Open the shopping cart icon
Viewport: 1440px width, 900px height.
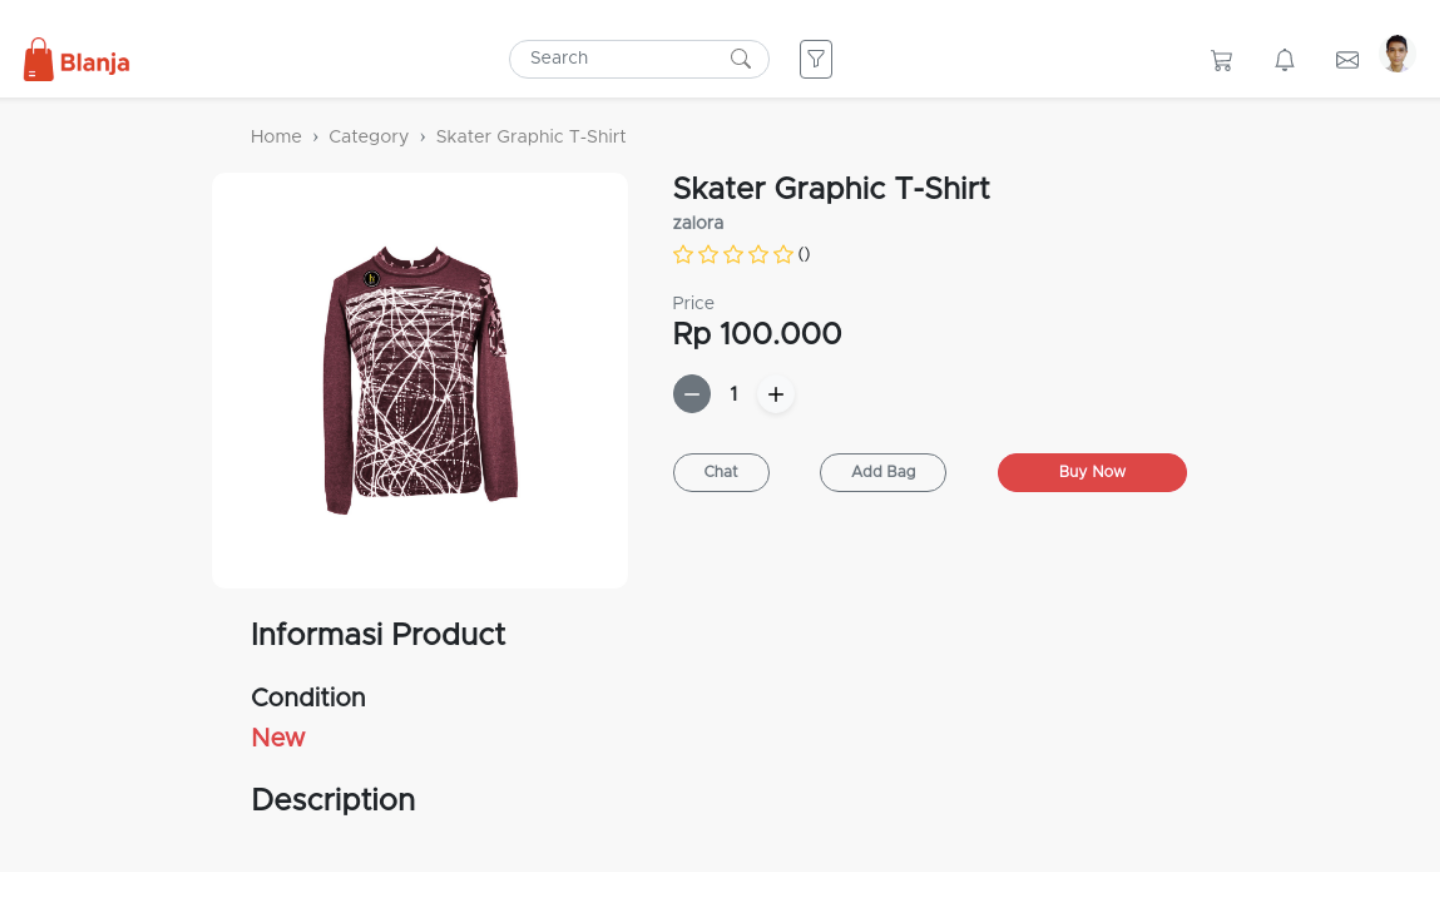1221,60
